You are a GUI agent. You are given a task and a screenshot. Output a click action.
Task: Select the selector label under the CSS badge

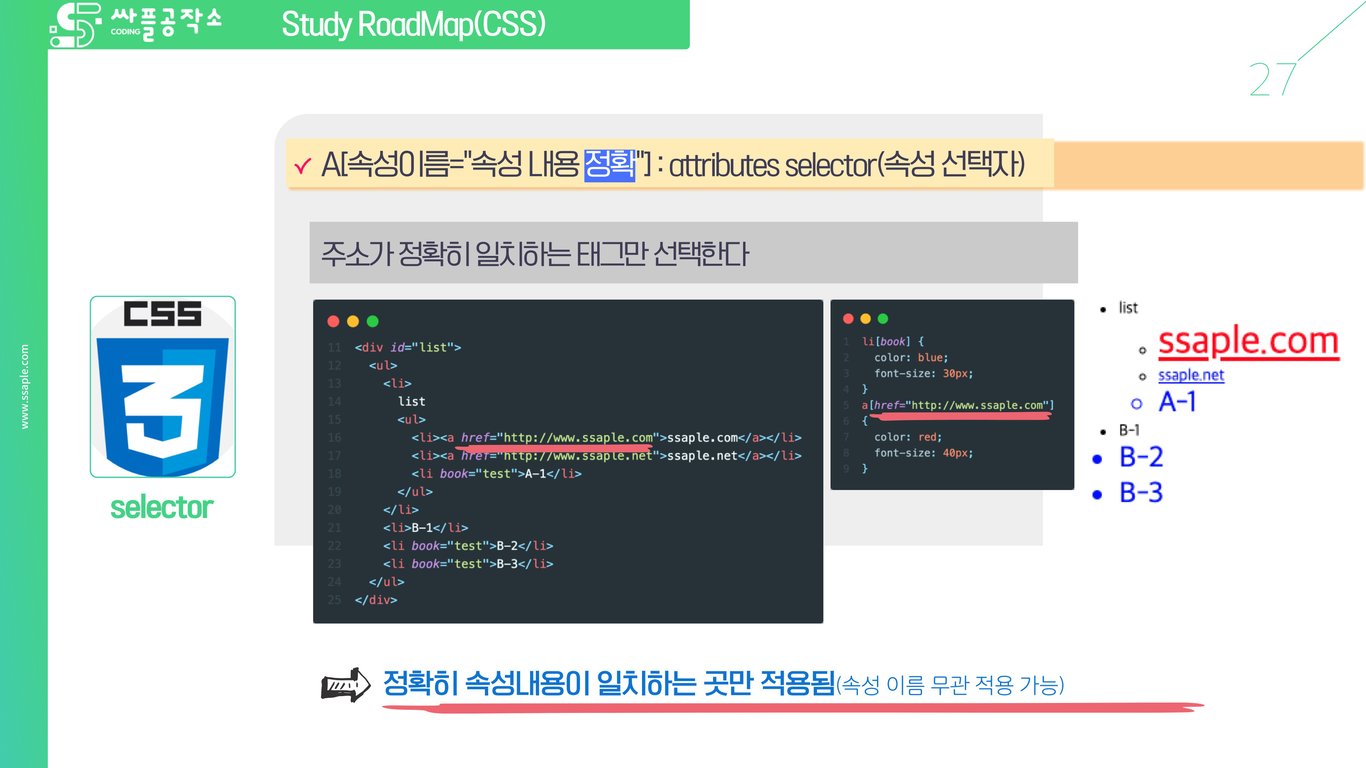coord(162,507)
